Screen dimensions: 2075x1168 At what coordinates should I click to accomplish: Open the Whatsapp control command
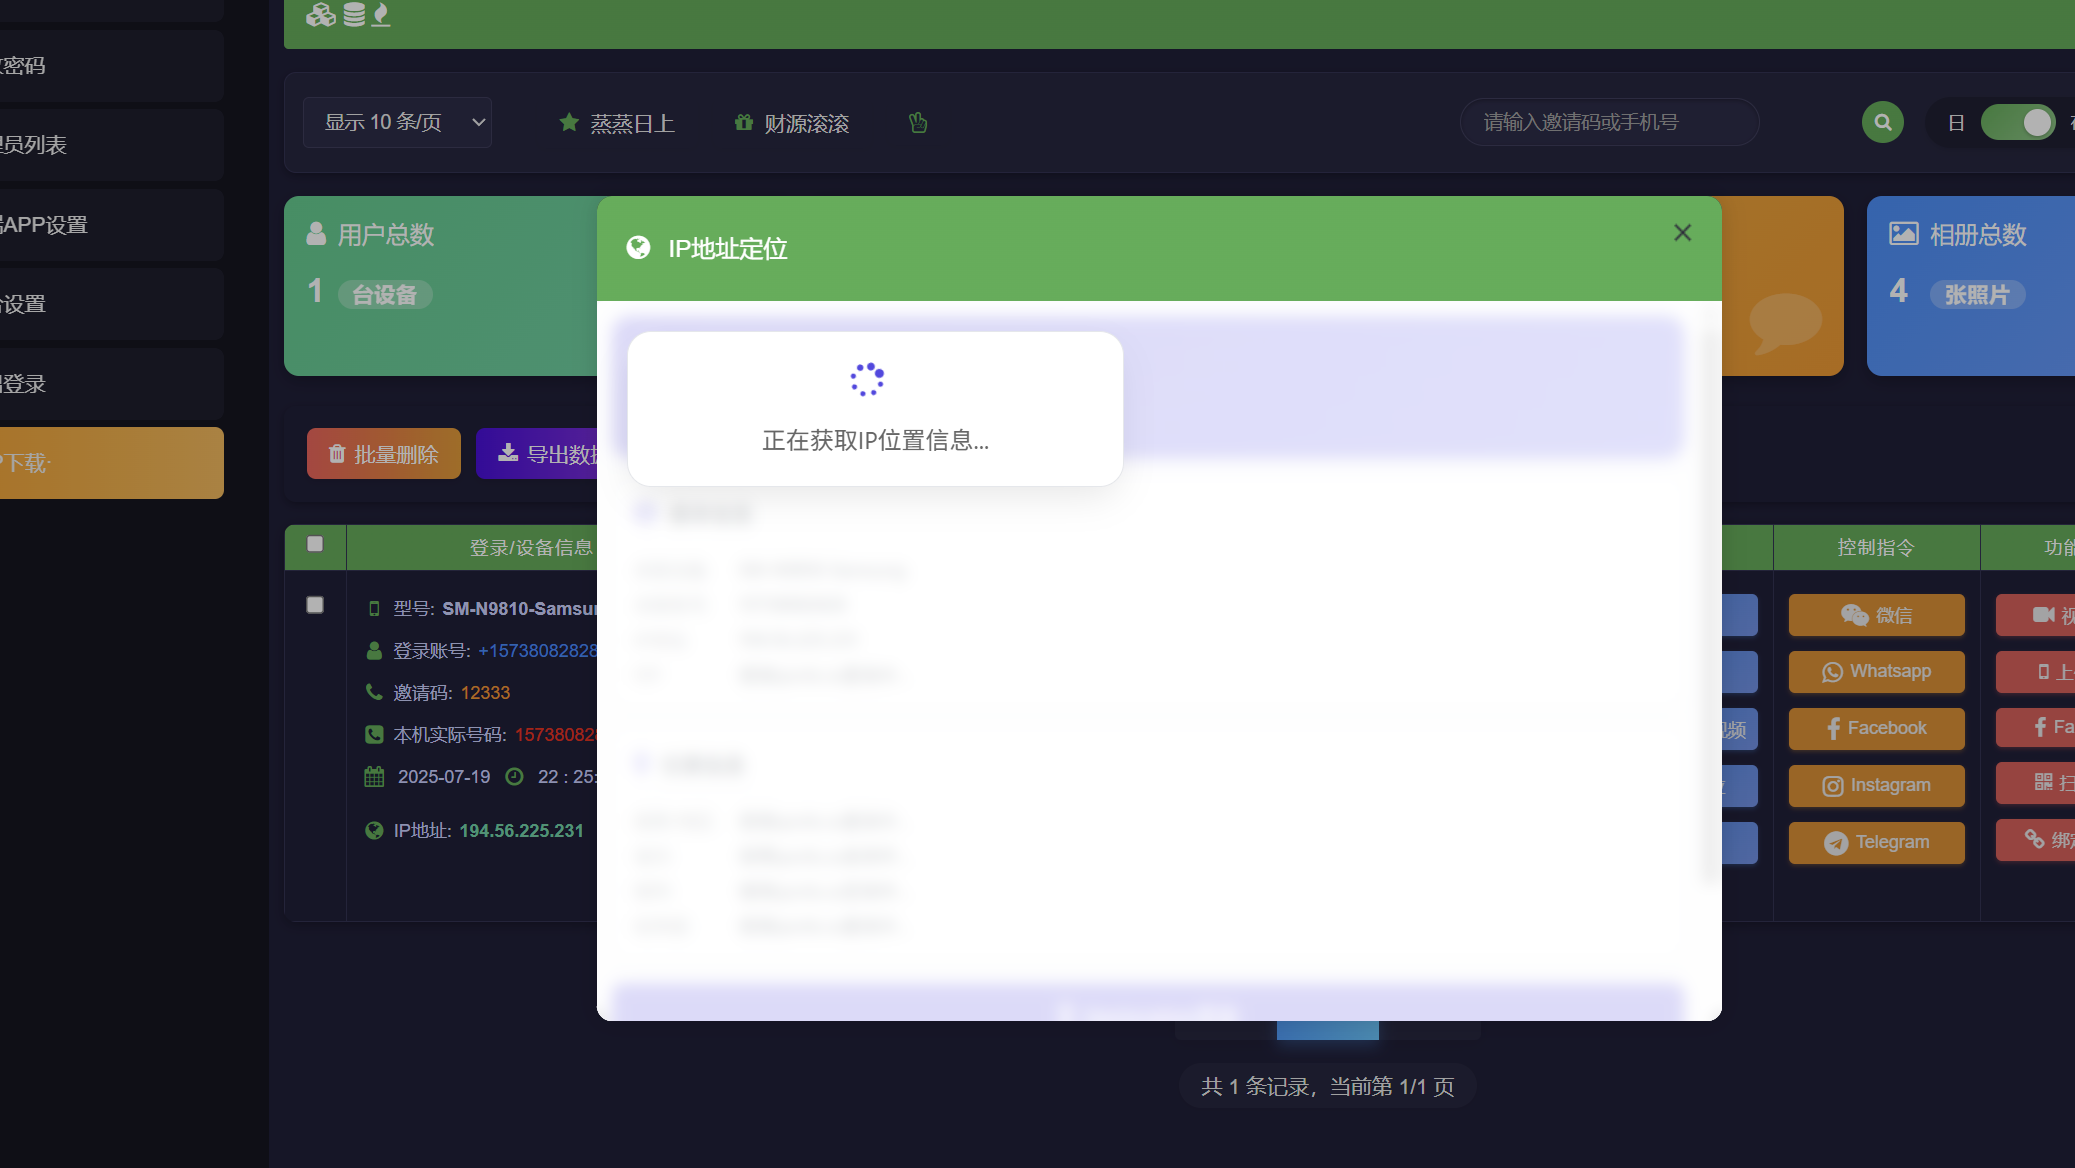tap(1876, 672)
